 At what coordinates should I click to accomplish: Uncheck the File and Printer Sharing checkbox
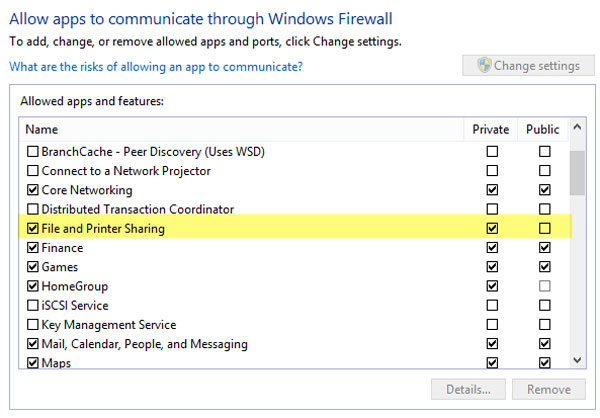[33, 229]
